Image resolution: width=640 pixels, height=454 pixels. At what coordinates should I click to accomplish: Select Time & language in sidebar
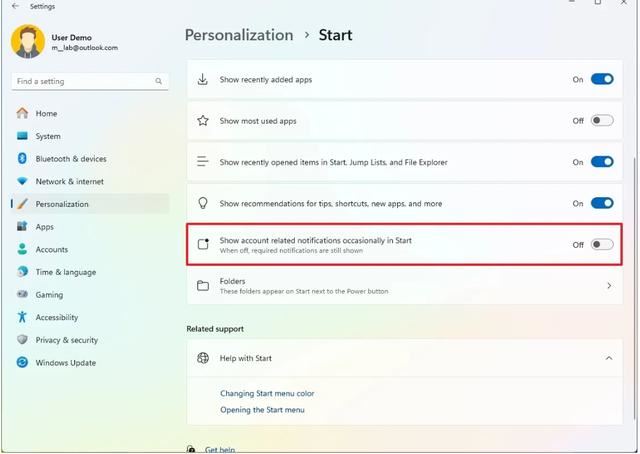coord(65,272)
